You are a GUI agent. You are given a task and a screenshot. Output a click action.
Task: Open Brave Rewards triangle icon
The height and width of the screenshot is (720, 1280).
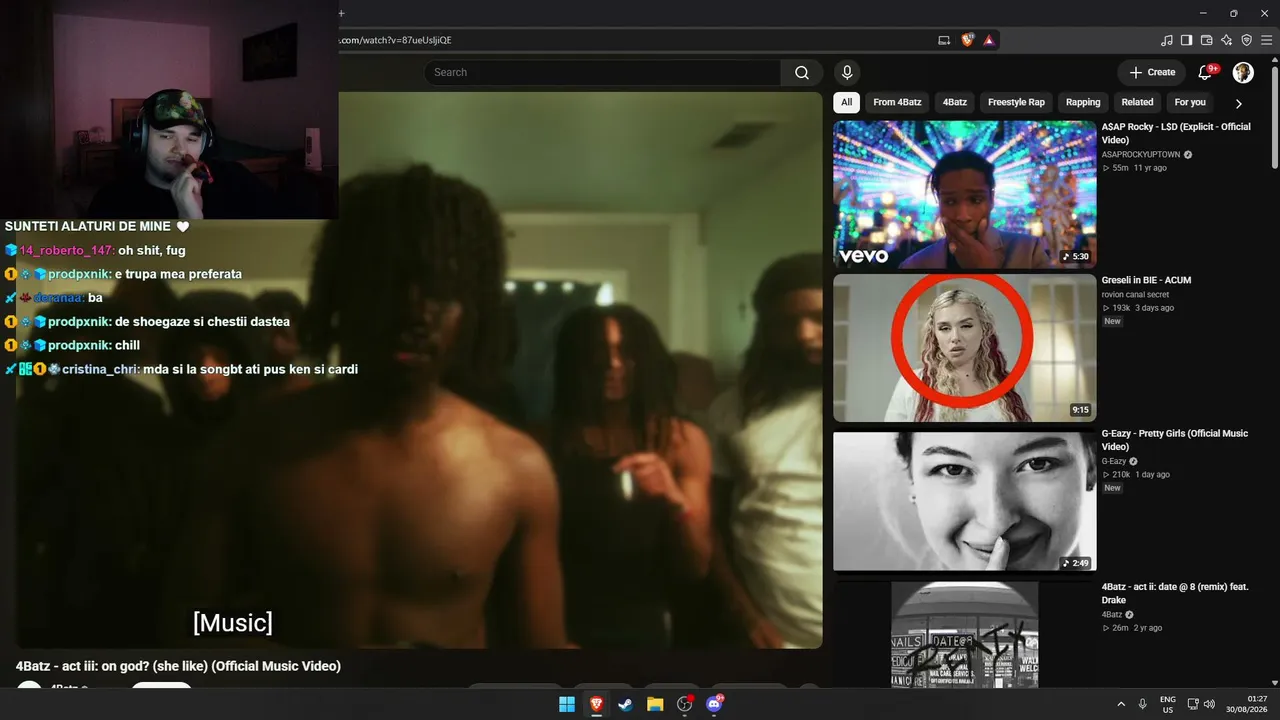point(988,40)
